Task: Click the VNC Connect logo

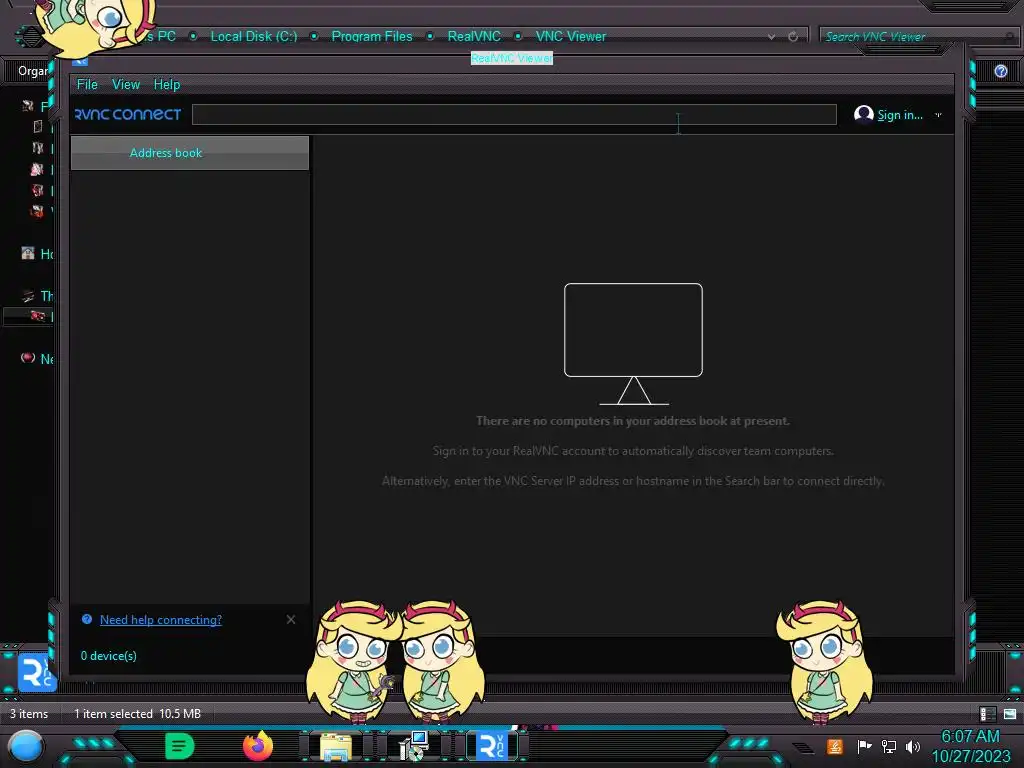Action: pyautogui.click(x=128, y=114)
